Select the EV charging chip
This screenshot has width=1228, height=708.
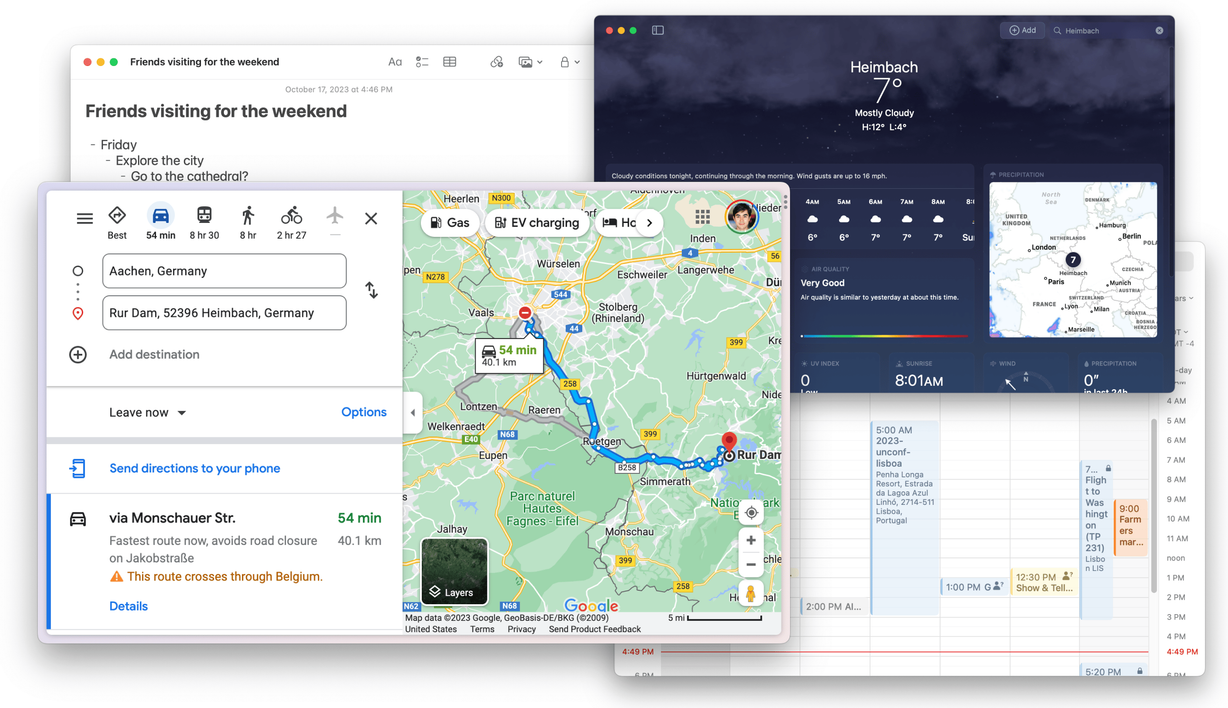[x=537, y=223]
